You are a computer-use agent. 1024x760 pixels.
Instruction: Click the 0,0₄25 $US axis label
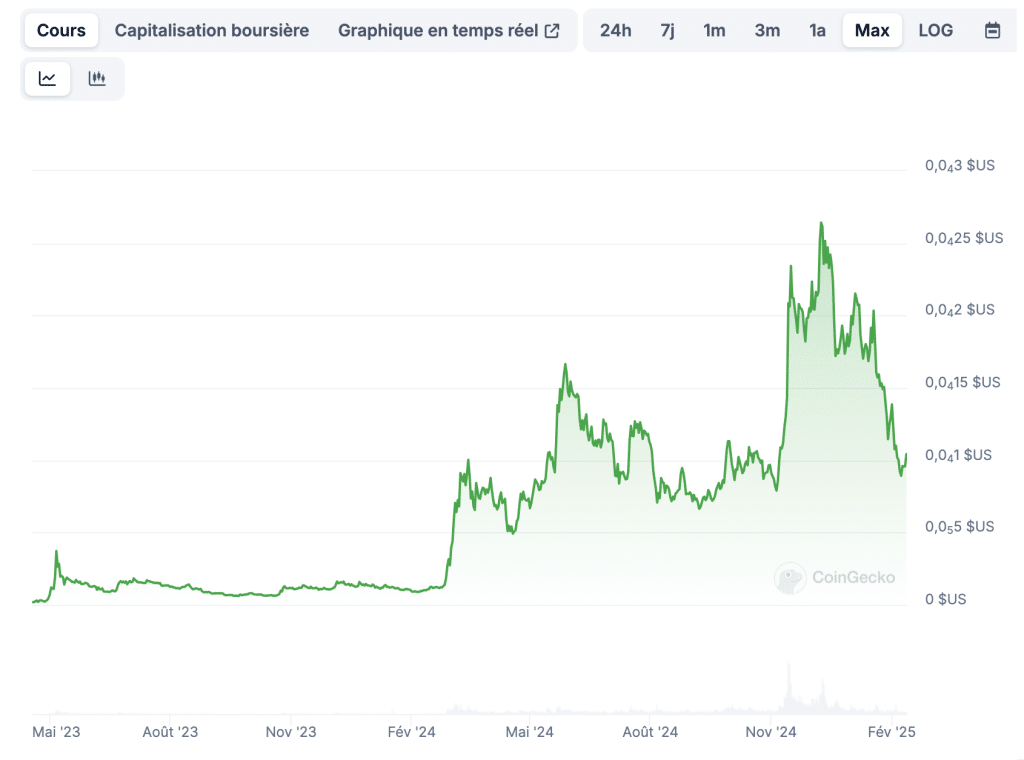click(x=964, y=238)
